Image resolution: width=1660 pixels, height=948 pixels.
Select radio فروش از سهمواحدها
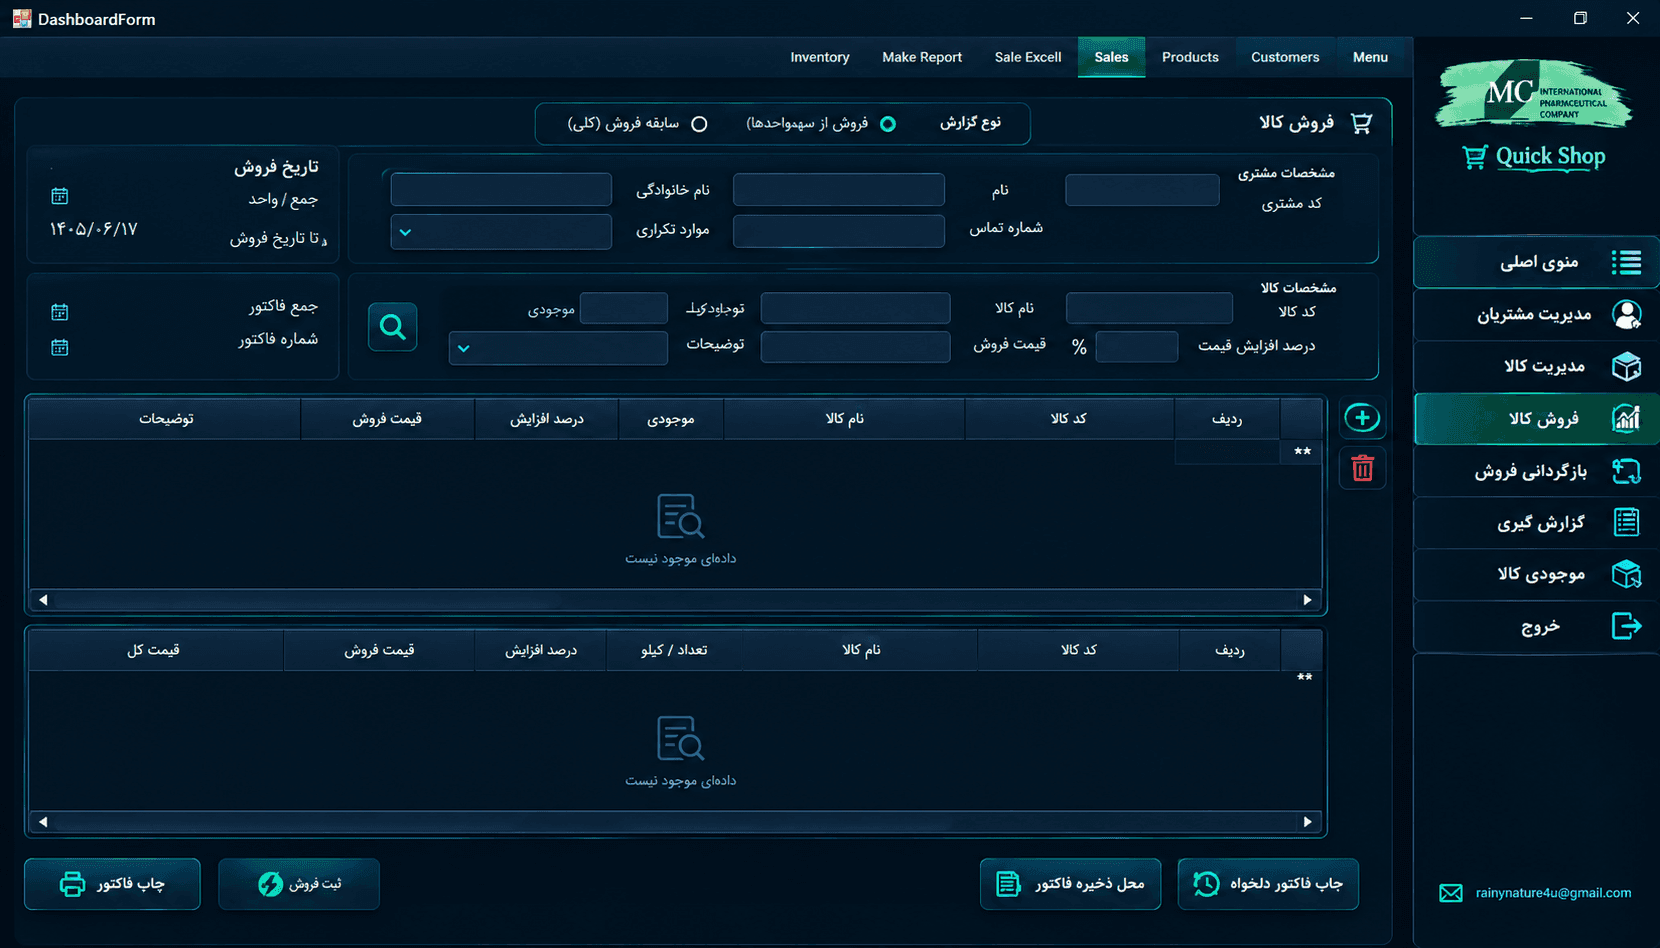[888, 124]
